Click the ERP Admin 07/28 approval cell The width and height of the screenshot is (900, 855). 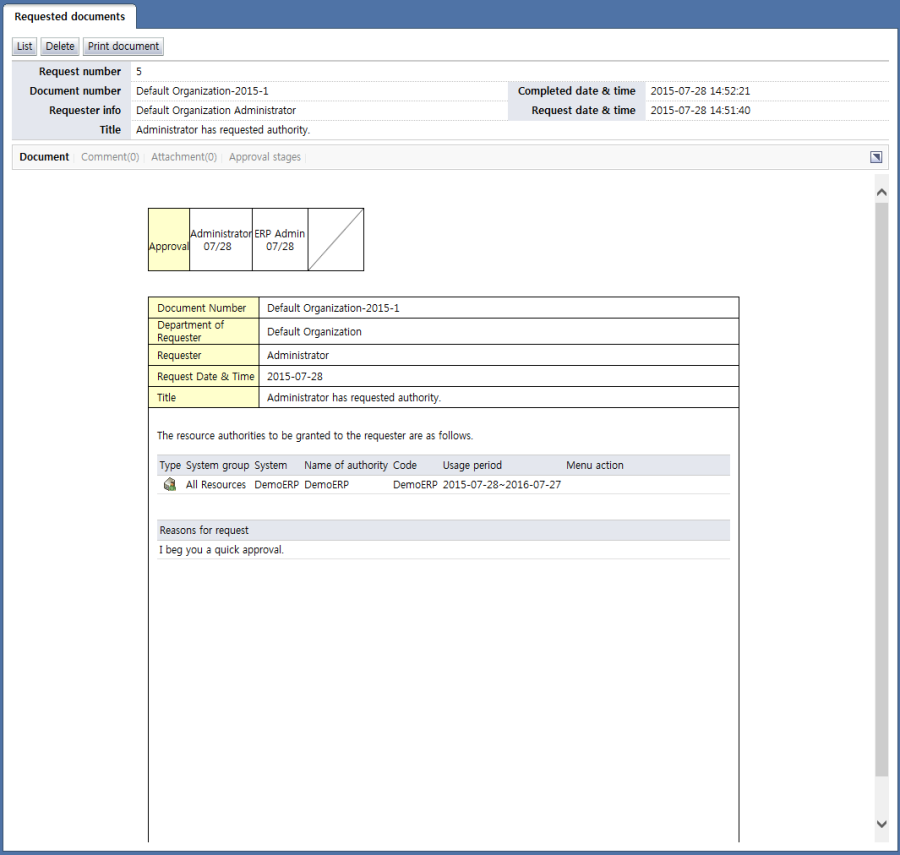[x=280, y=240]
